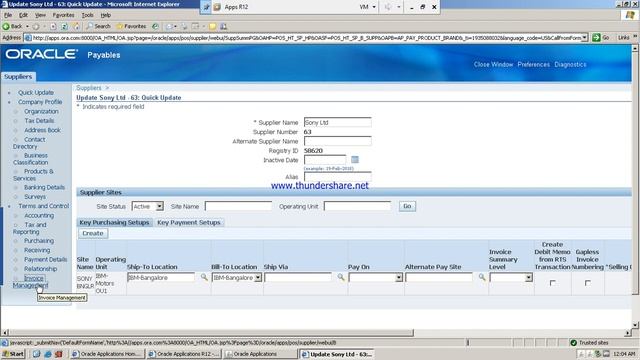The height and width of the screenshot is (360, 640).
Task: Open the Site Status dropdown
Action: pos(160,206)
